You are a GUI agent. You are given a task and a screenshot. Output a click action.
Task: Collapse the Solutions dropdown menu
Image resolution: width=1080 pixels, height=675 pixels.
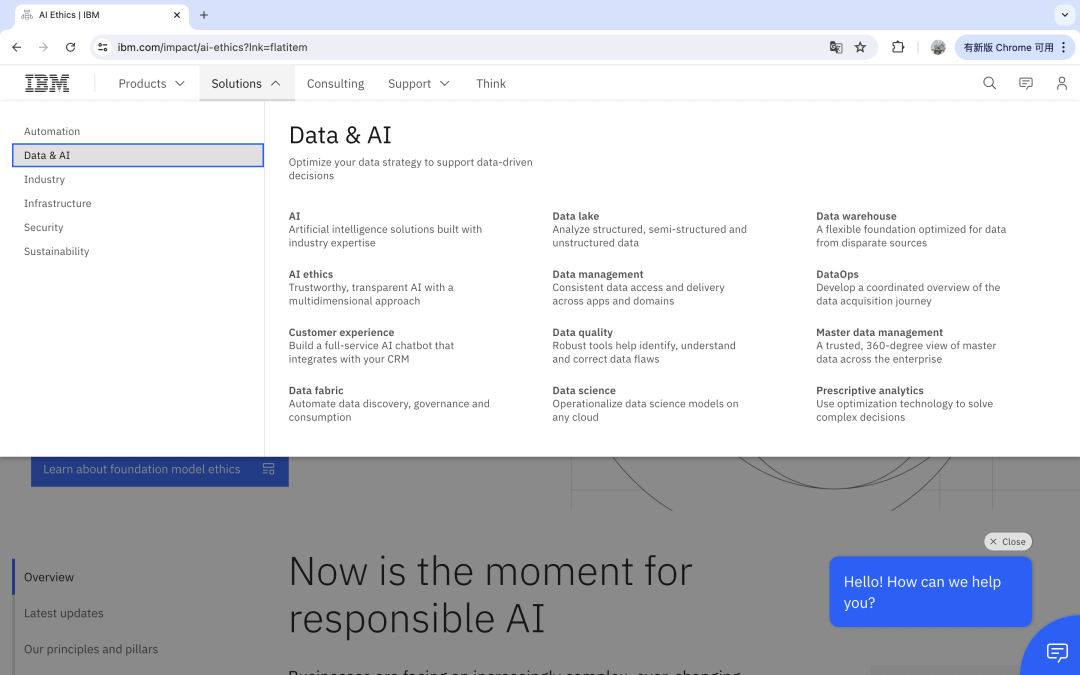(x=246, y=84)
